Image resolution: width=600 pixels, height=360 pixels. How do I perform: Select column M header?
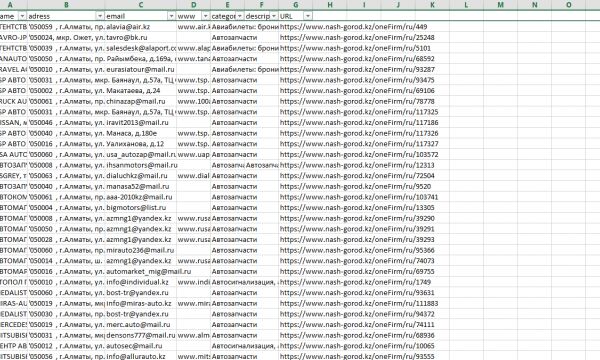tap(500, 5)
